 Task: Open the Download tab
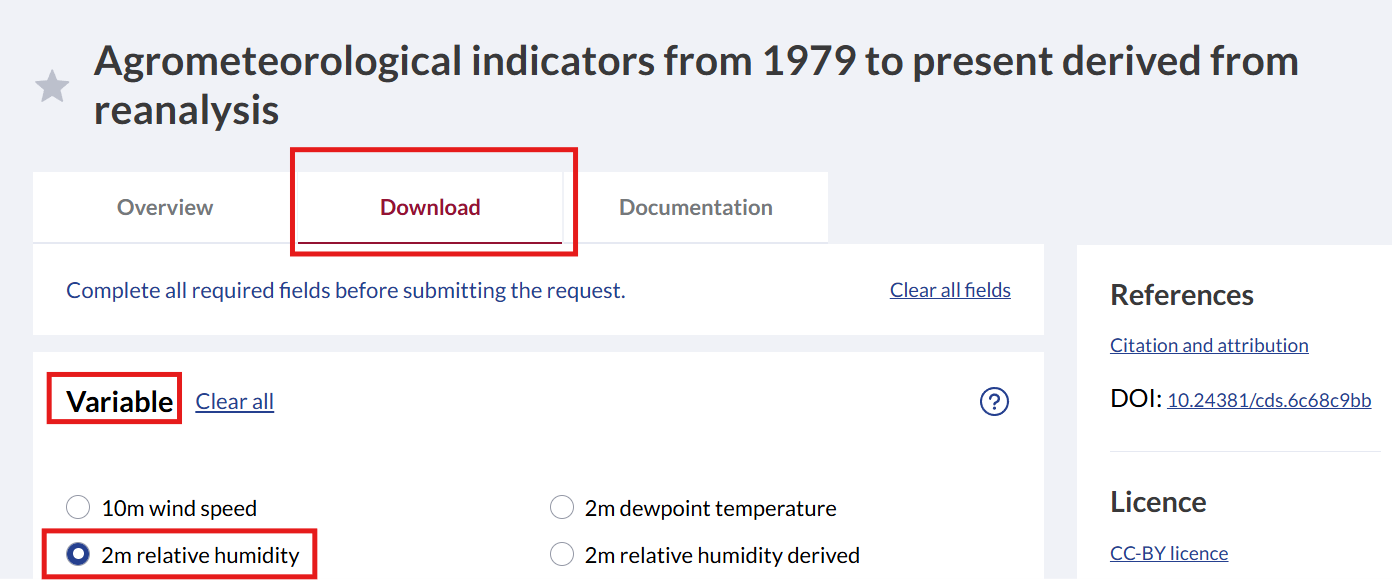click(x=430, y=208)
